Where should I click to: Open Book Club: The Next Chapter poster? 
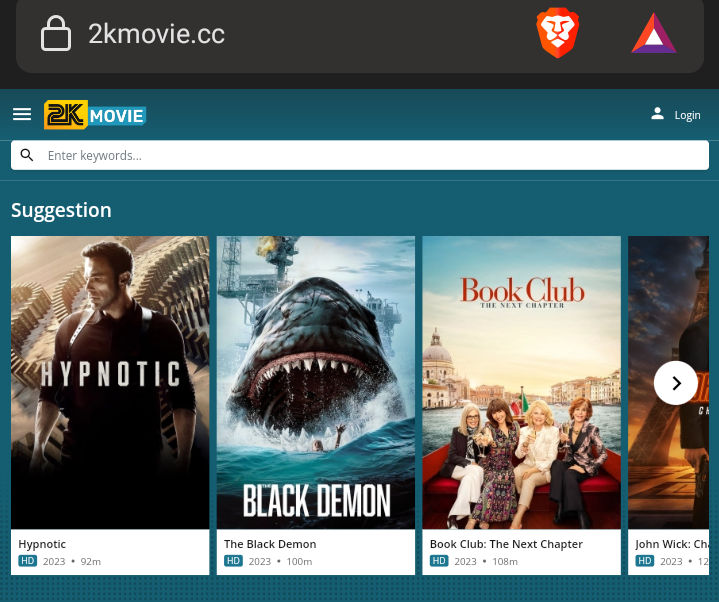pos(521,382)
